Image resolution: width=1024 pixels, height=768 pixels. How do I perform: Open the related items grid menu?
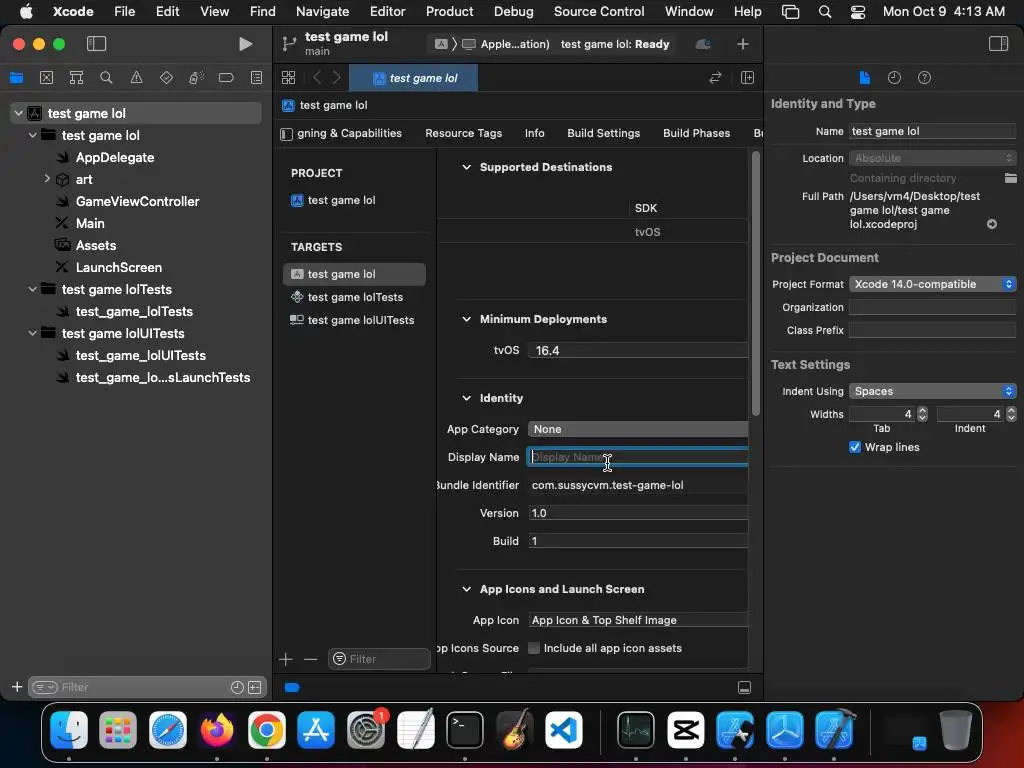288,78
